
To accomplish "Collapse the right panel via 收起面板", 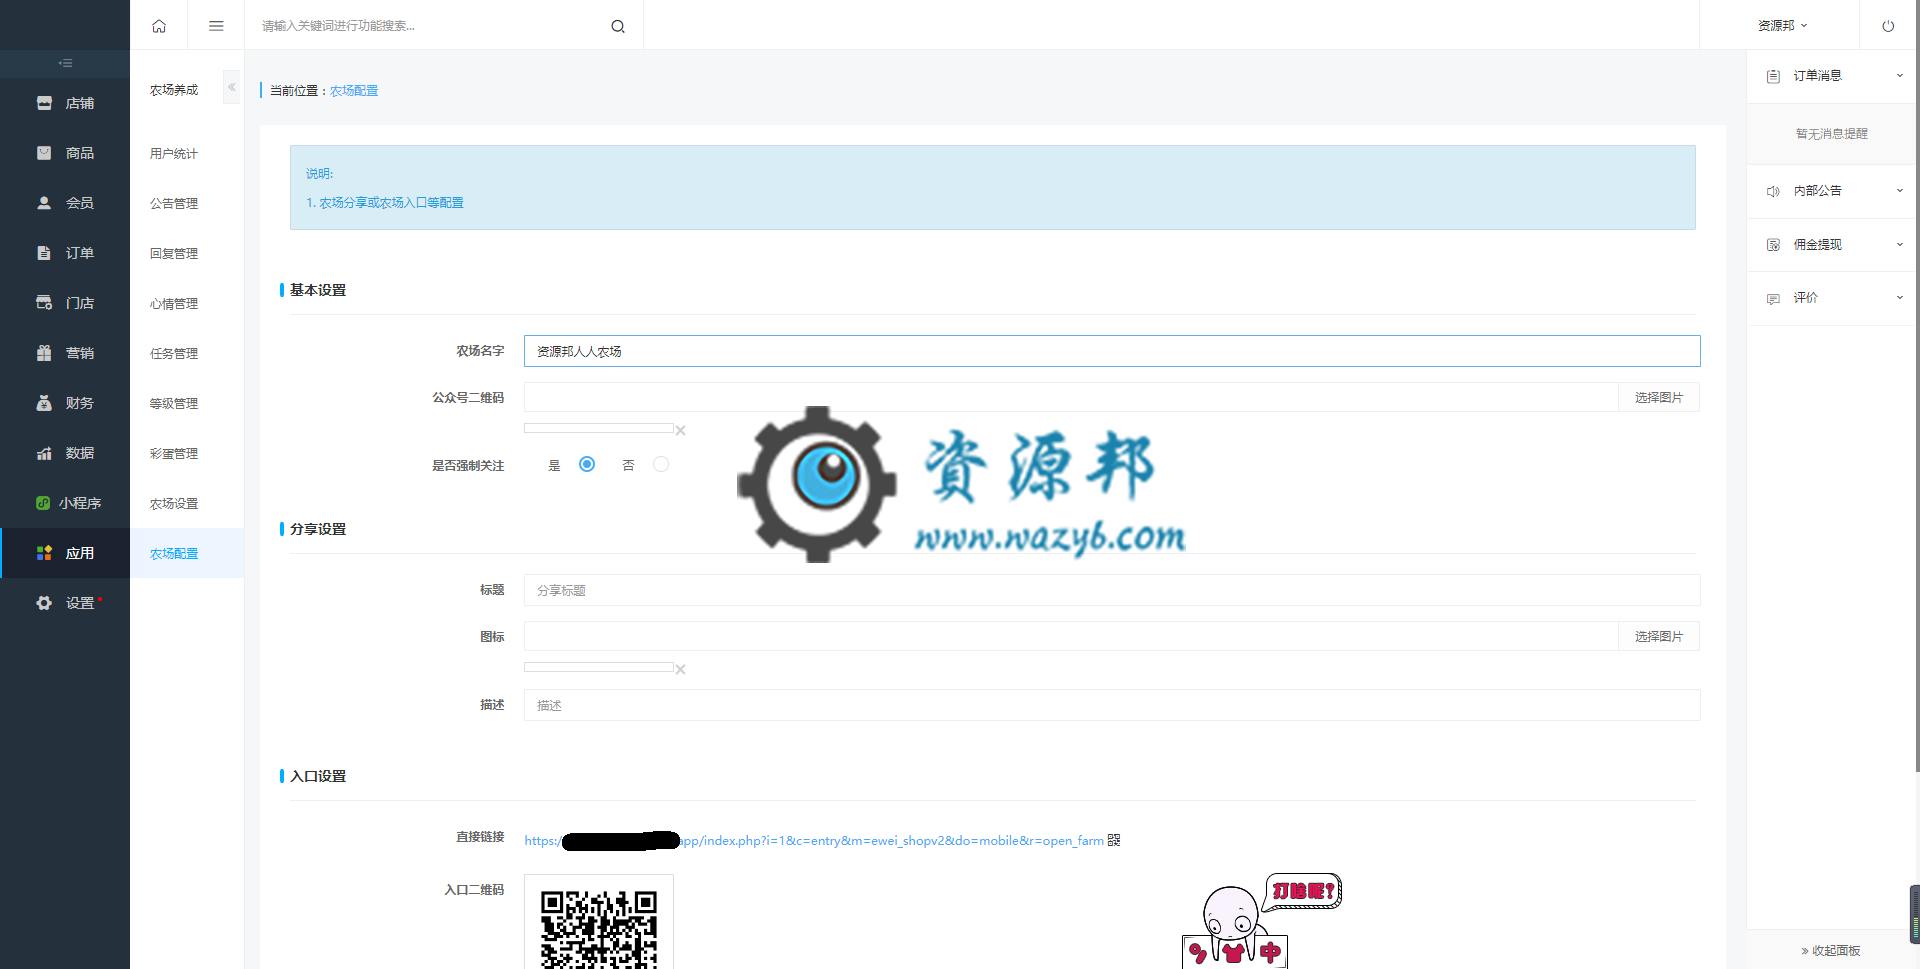I will (x=1831, y=951).
